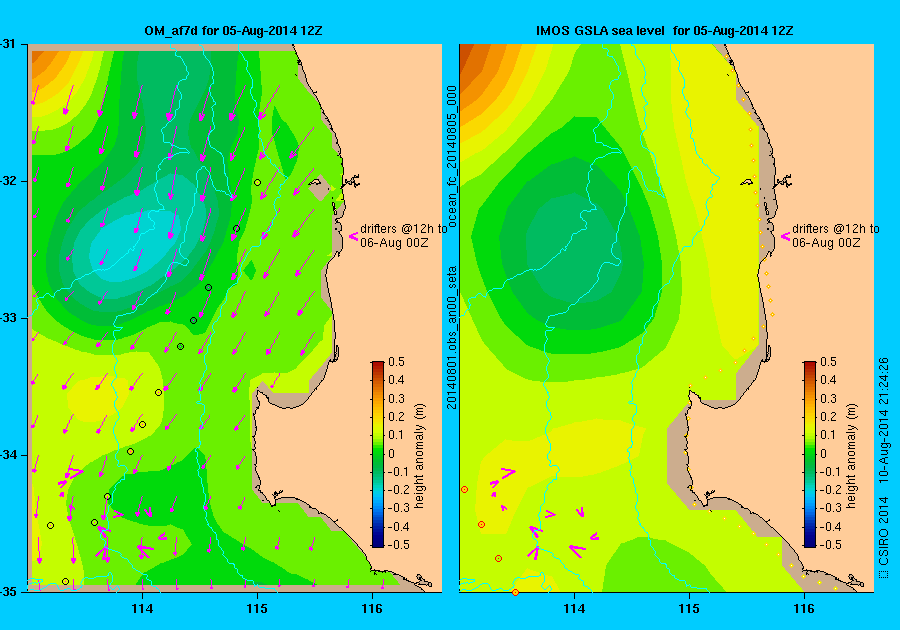This screenshot has width=900, height=630.
Task: Click longitude label 114 under right map
Action: pos(575,609)
